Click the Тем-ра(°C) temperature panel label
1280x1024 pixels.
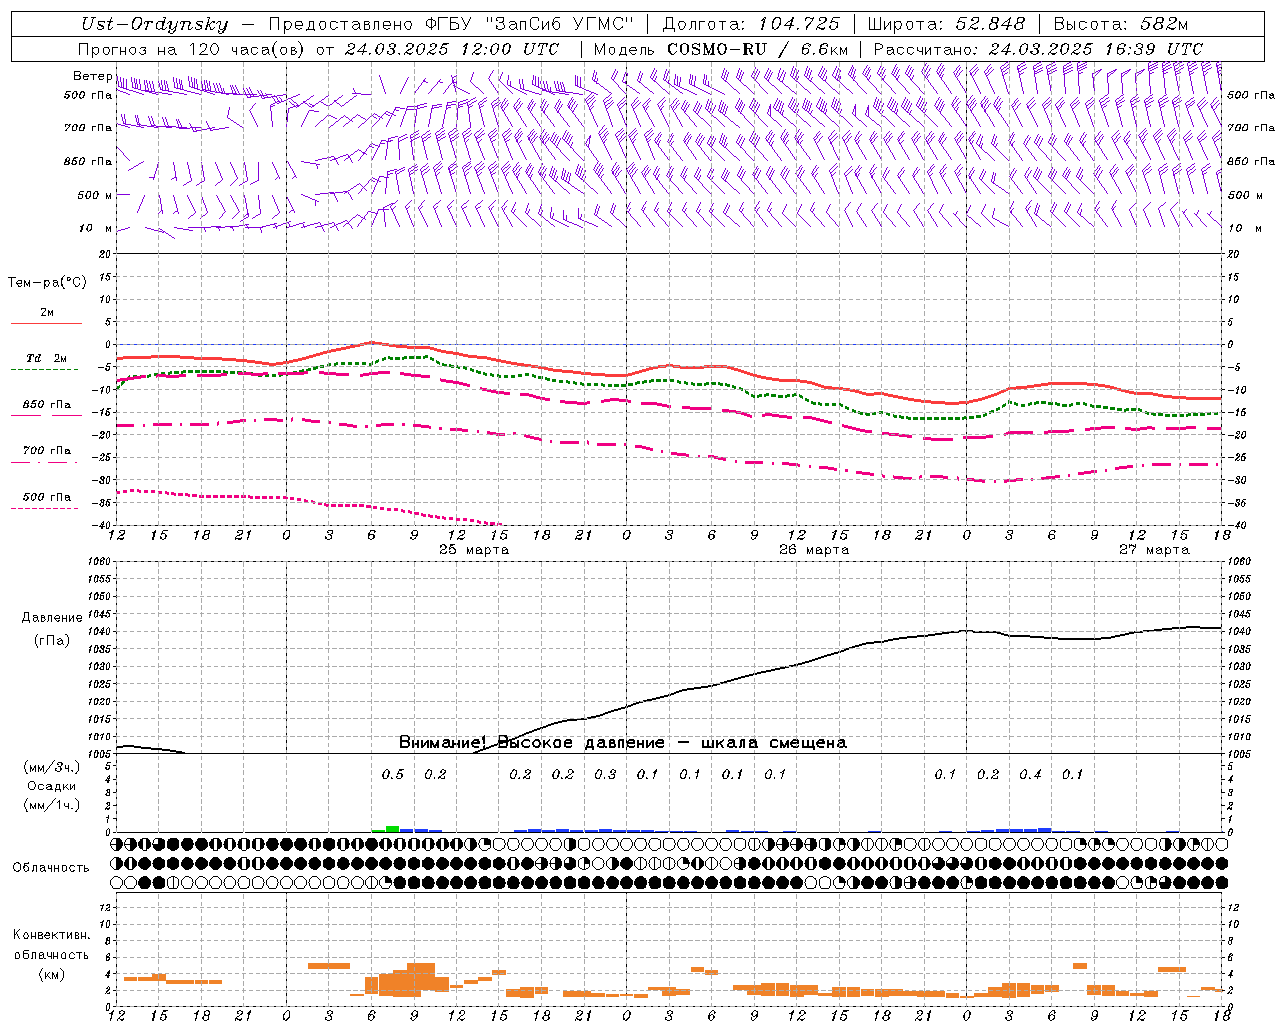coord(47,283)
